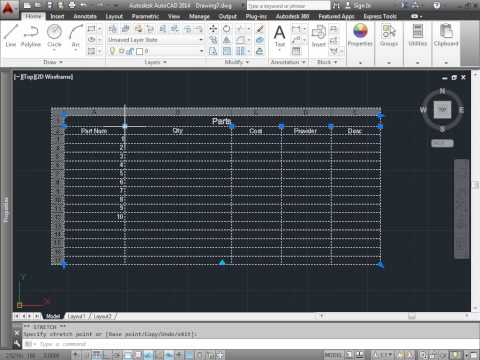
Task: Click the Undo arrow in quick access toolbar
Action: tap(83, 5)
